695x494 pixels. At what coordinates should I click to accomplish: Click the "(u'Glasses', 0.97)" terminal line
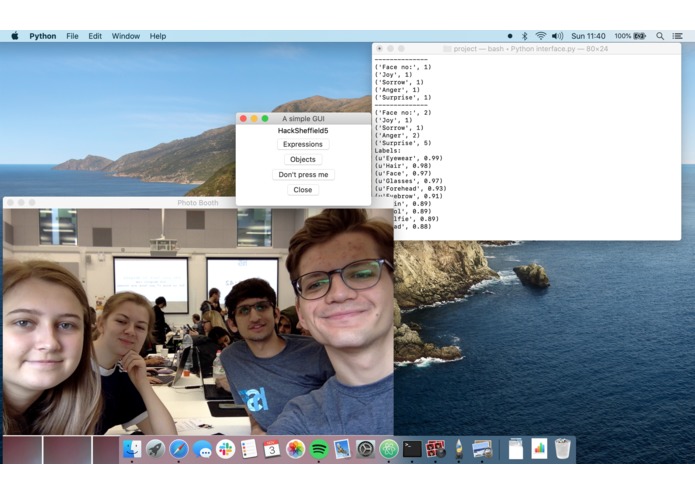[x=409, y=181]
